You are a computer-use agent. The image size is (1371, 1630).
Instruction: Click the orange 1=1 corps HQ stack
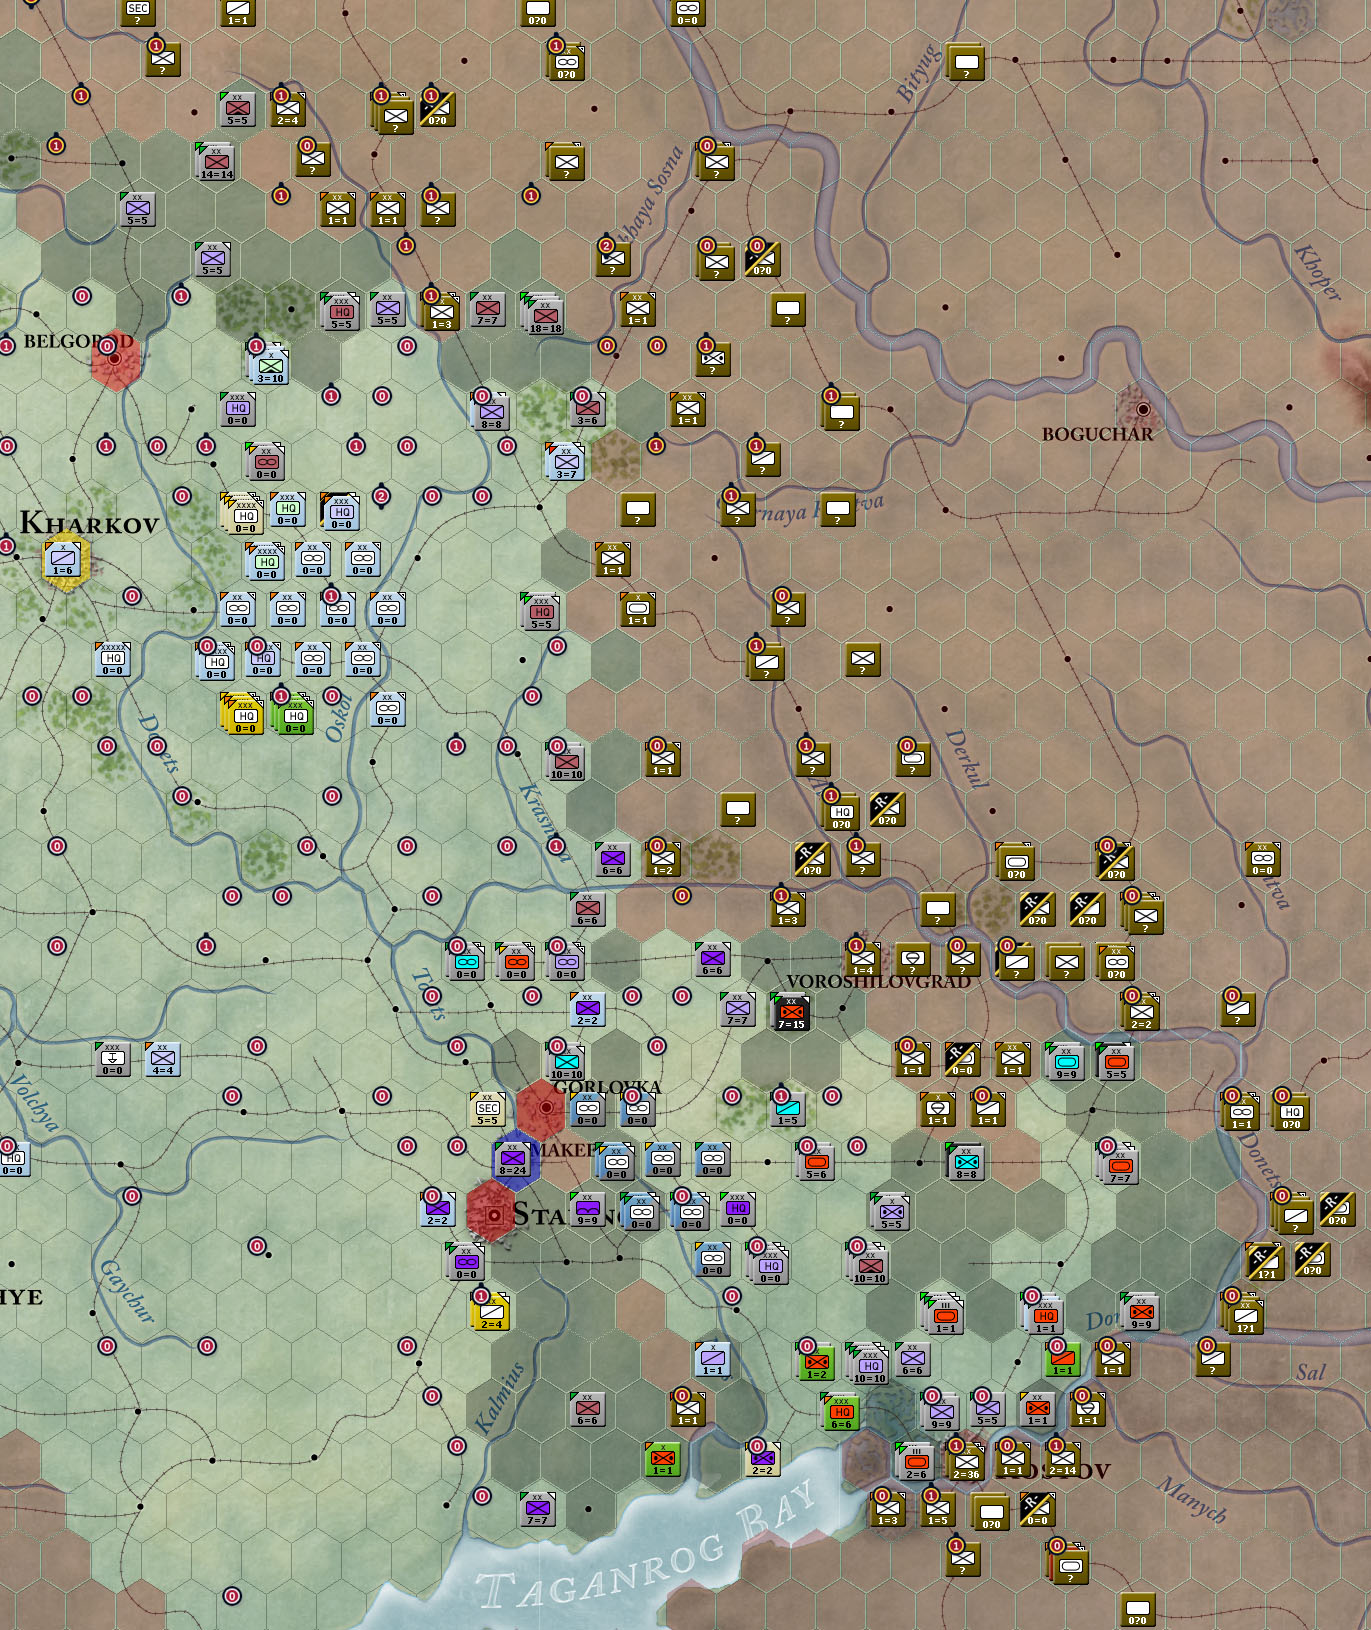[1045, 1315]
